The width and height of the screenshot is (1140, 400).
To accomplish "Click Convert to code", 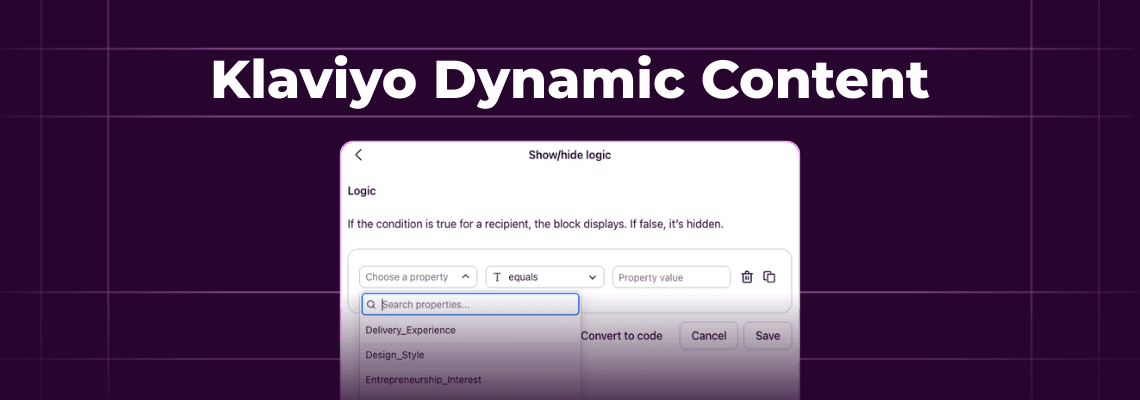I will pyautogui.click(x=622, y=336).
